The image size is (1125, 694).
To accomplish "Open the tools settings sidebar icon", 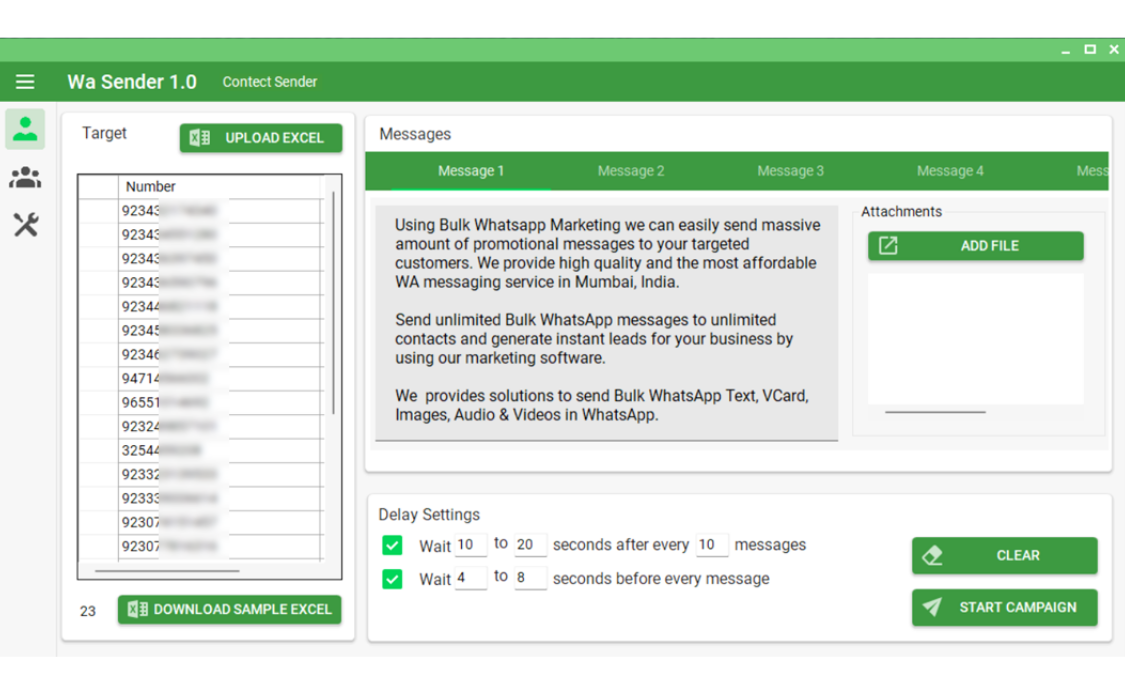I will pyautogui.click(x=26, y=225).
